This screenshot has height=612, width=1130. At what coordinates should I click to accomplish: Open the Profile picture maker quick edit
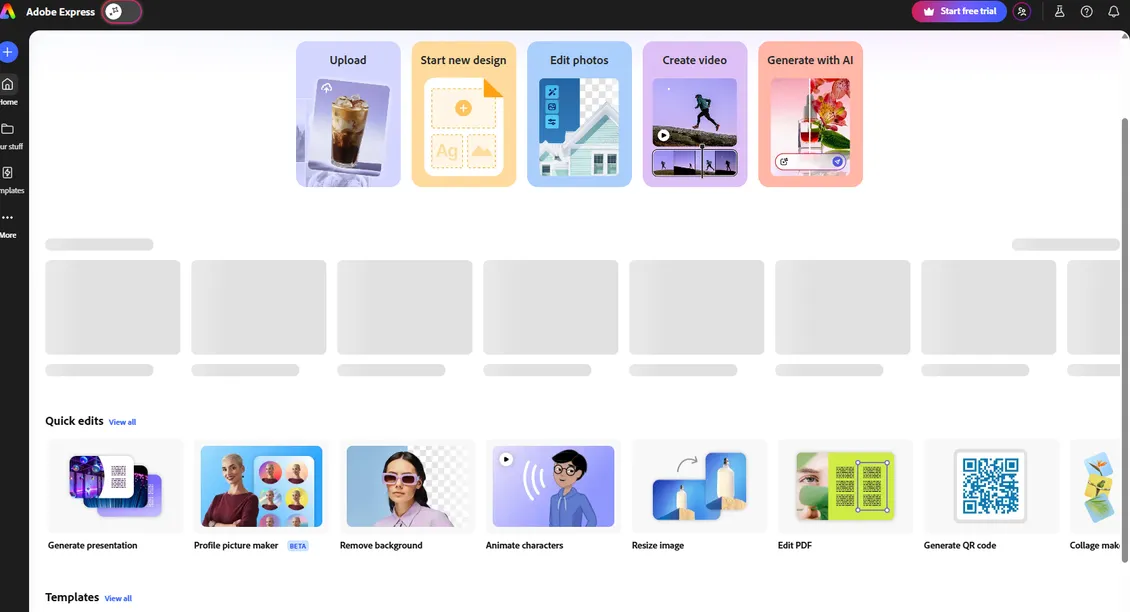pos(261,496)
